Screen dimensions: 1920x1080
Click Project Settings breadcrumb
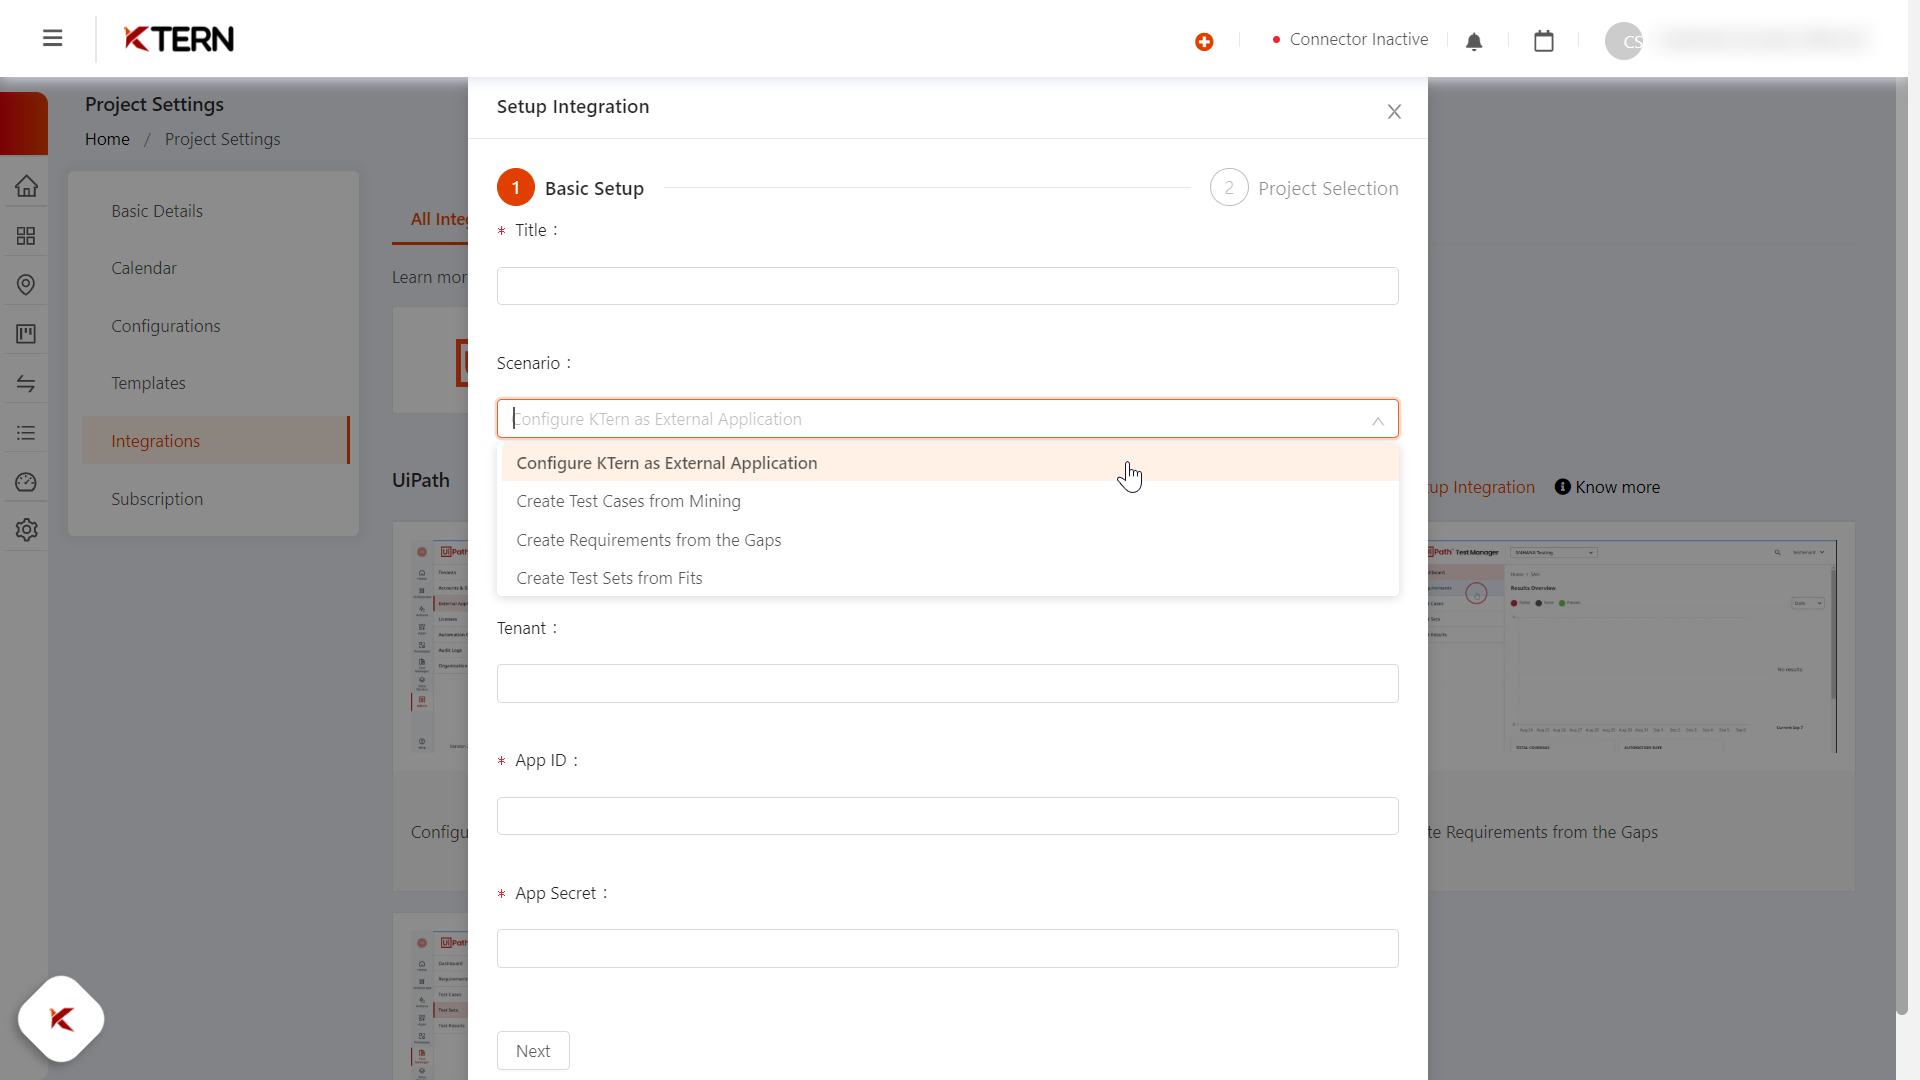tap(222, 139)
